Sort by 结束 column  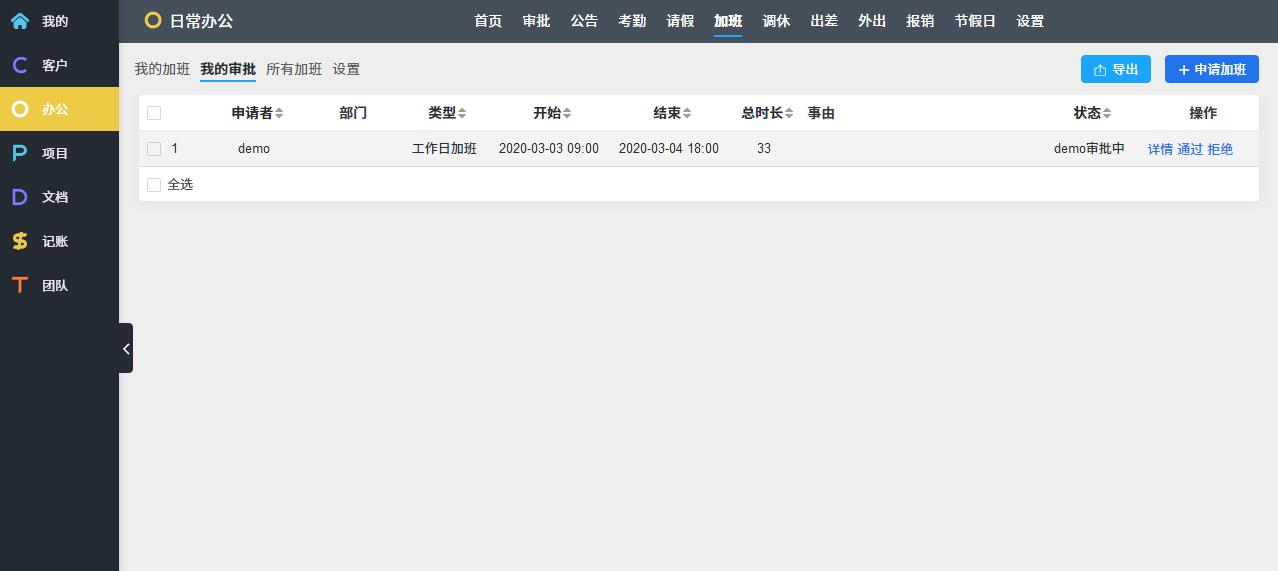672,113
